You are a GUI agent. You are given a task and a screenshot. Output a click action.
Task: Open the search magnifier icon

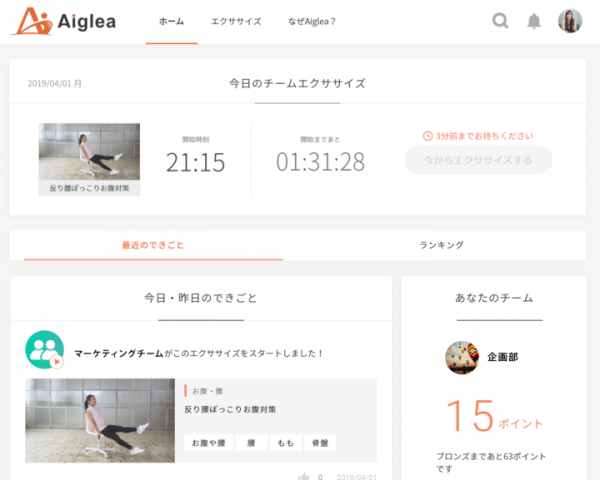coord(500,21)
